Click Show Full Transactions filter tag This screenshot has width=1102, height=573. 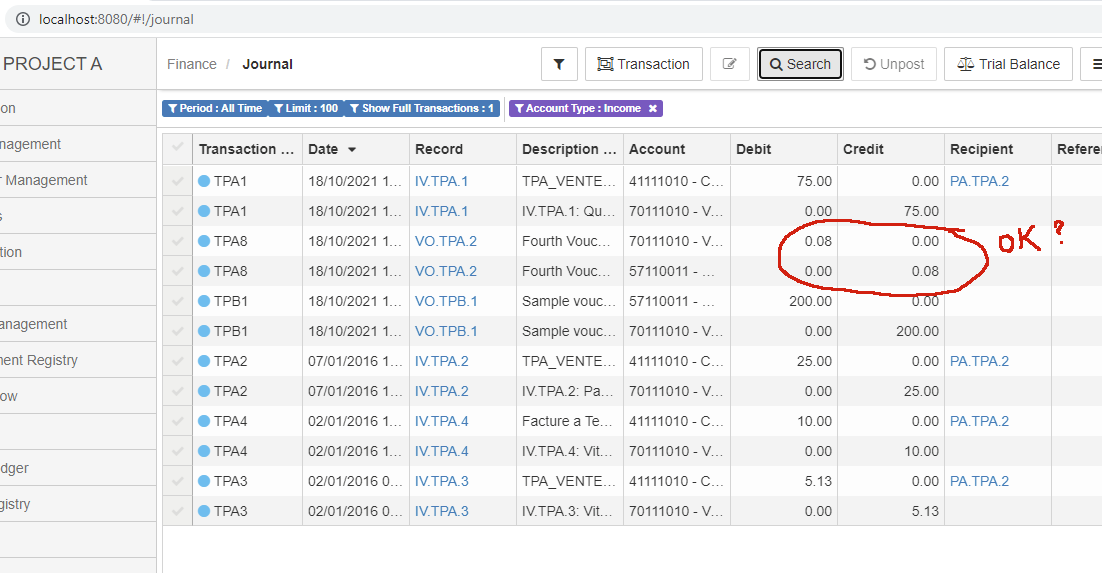point(422,108)
